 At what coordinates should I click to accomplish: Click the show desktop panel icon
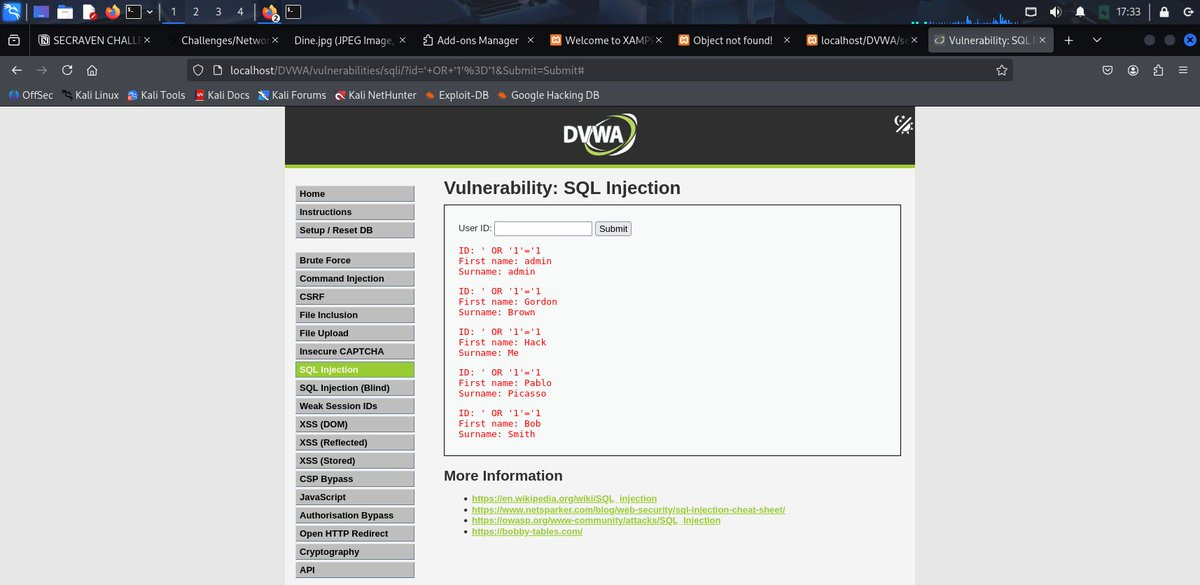tap(41, 12)
